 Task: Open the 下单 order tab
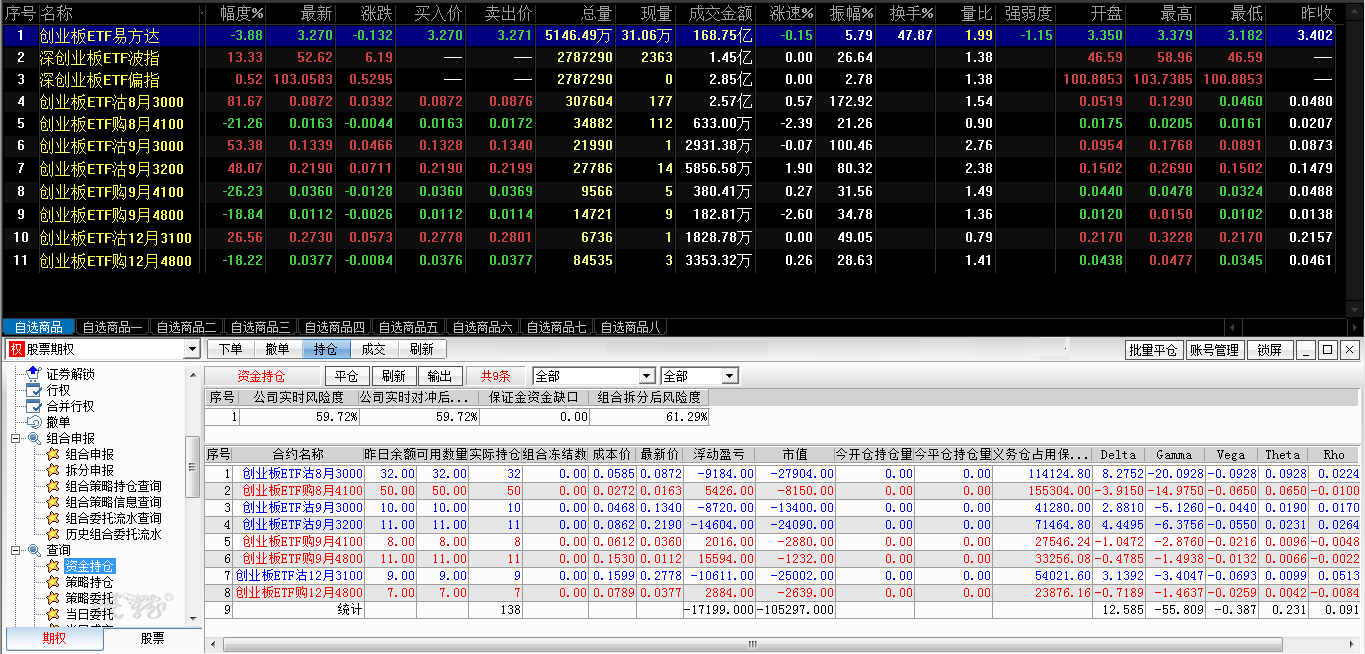coord(230,349)
